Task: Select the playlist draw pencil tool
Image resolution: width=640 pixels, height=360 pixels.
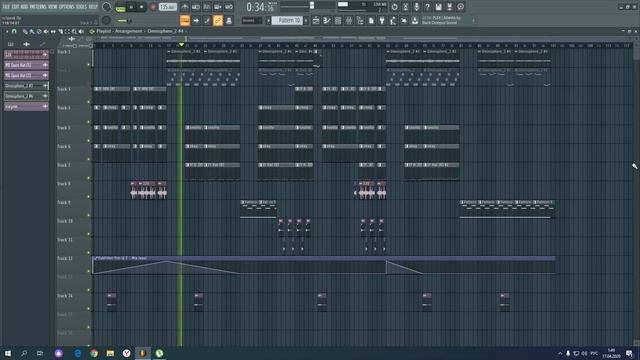Action: 25,31
